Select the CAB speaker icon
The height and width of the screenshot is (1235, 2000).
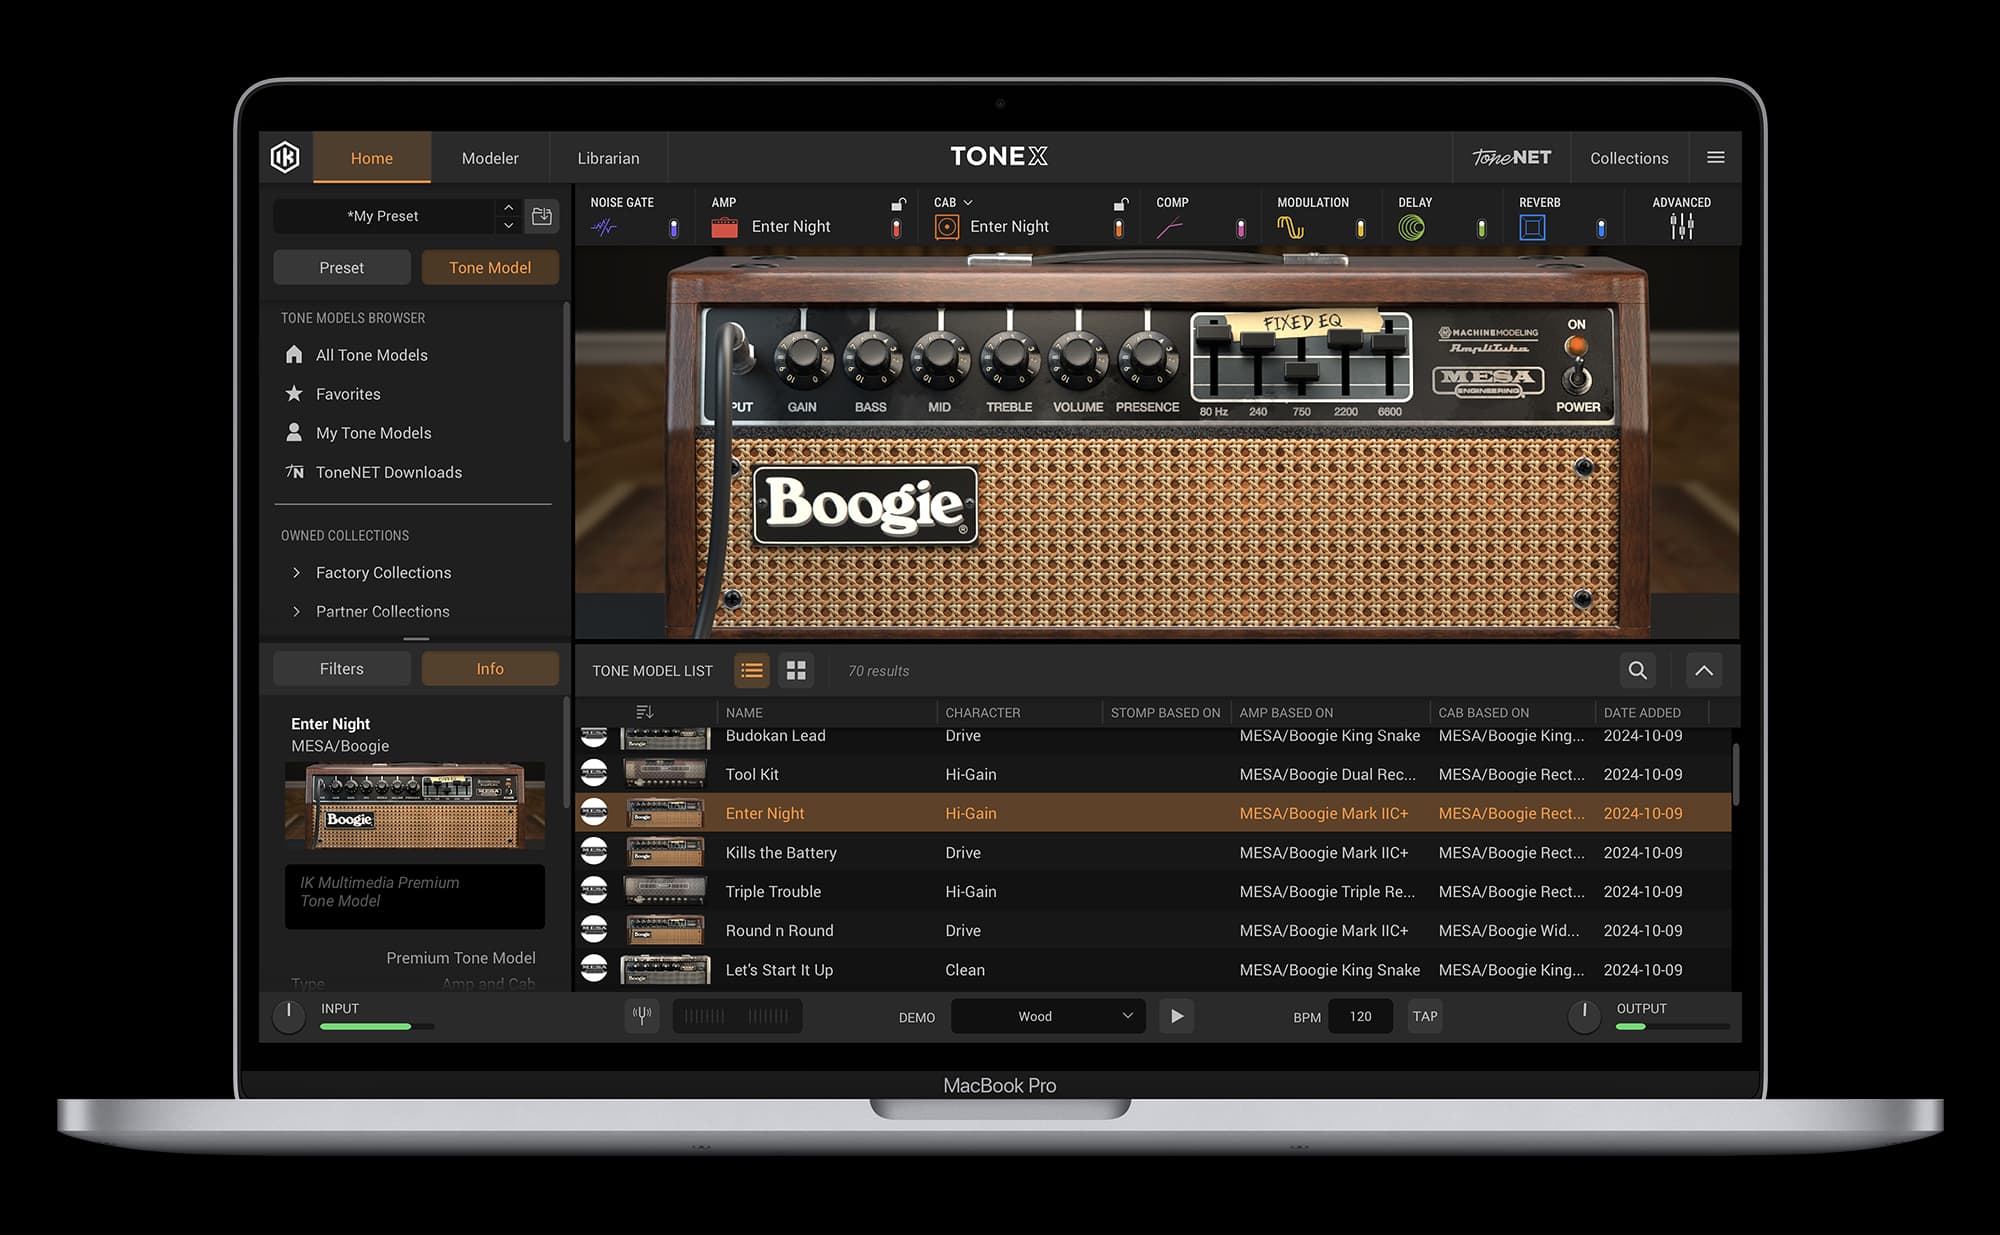click(947, 226)
